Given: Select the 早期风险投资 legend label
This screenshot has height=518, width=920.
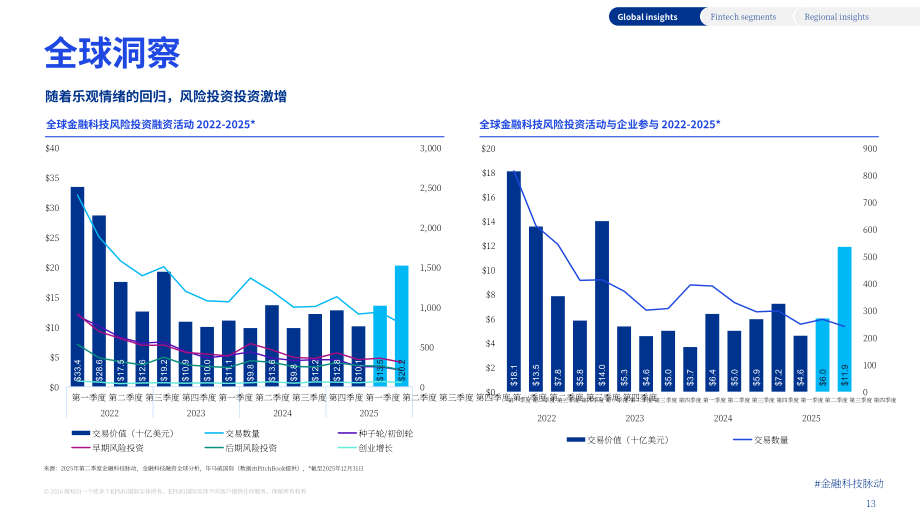Looking at the screenshot, I should point(117,448).
